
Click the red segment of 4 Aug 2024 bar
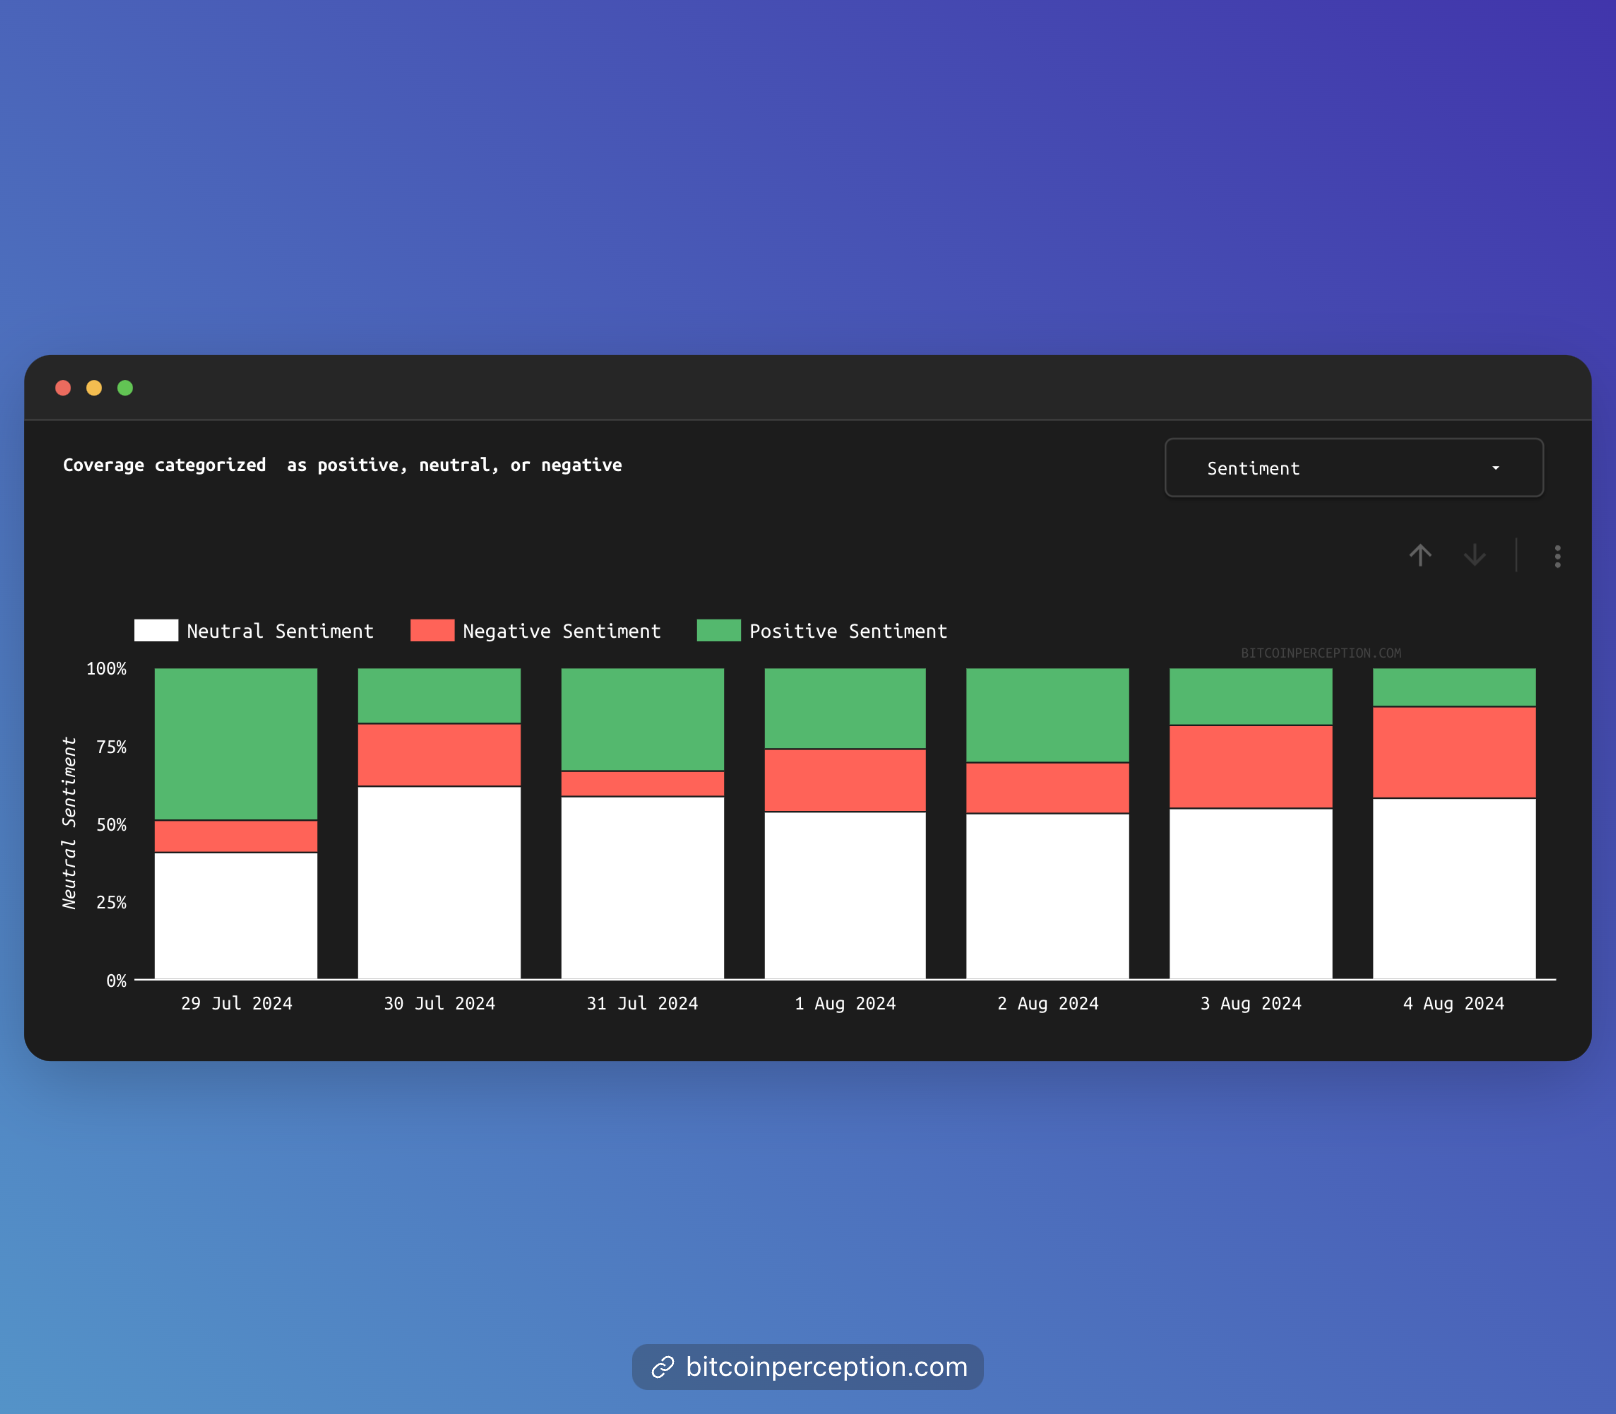[1454, 752]
